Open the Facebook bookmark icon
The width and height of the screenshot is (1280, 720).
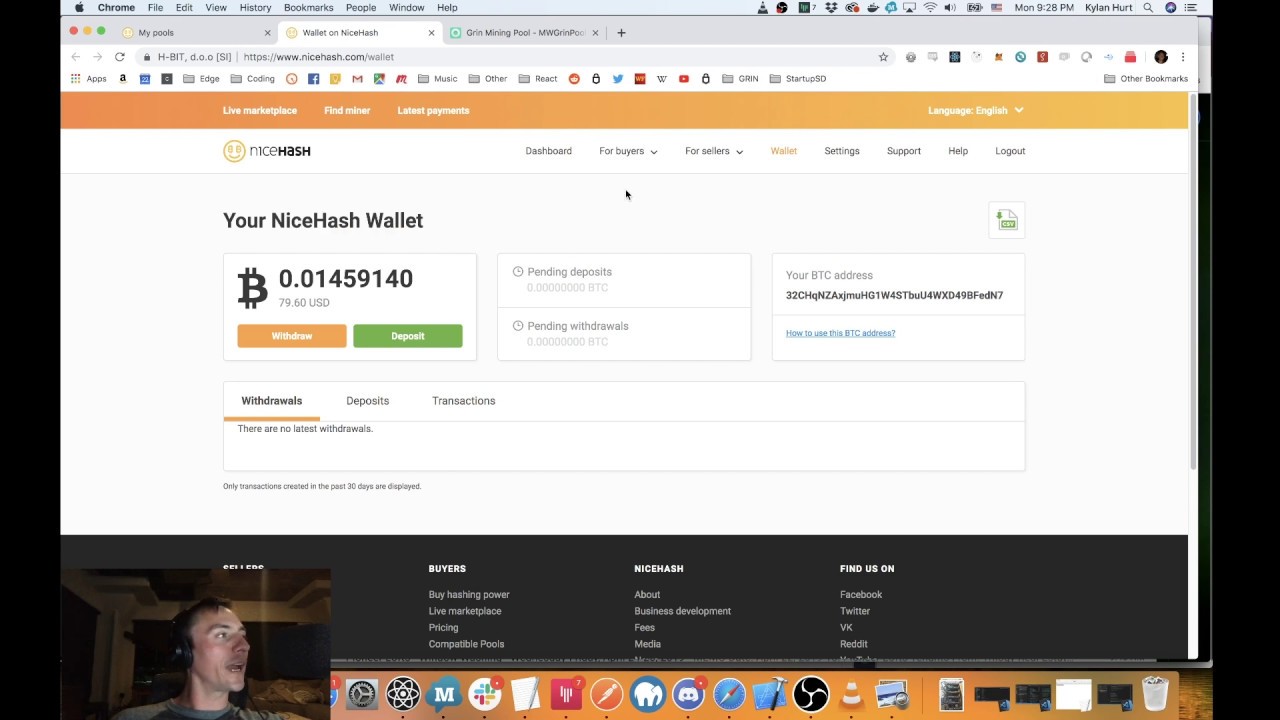[313, 78]
